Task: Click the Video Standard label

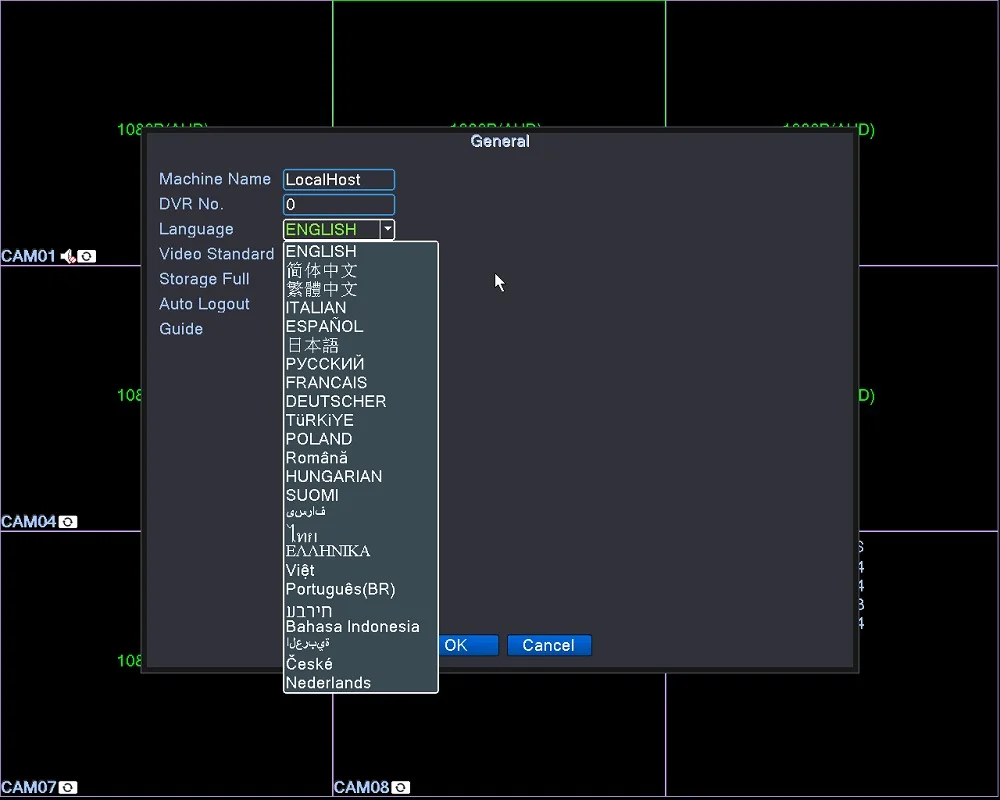Action: click(216, 254)
